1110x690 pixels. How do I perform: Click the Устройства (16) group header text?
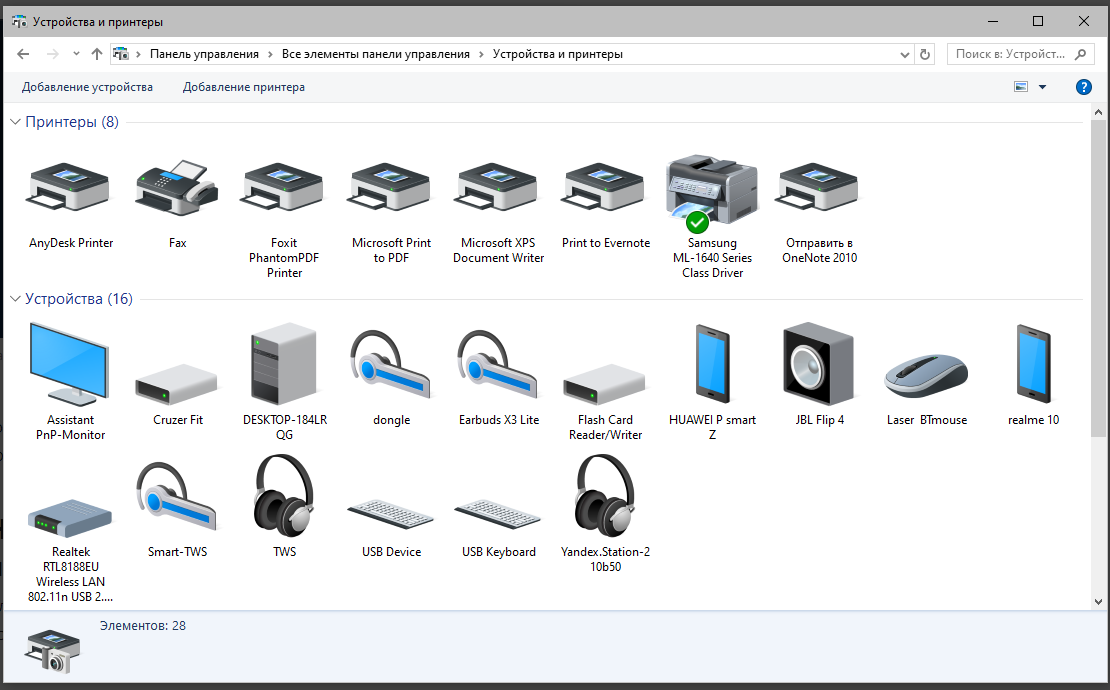click(x=79, y=299)
